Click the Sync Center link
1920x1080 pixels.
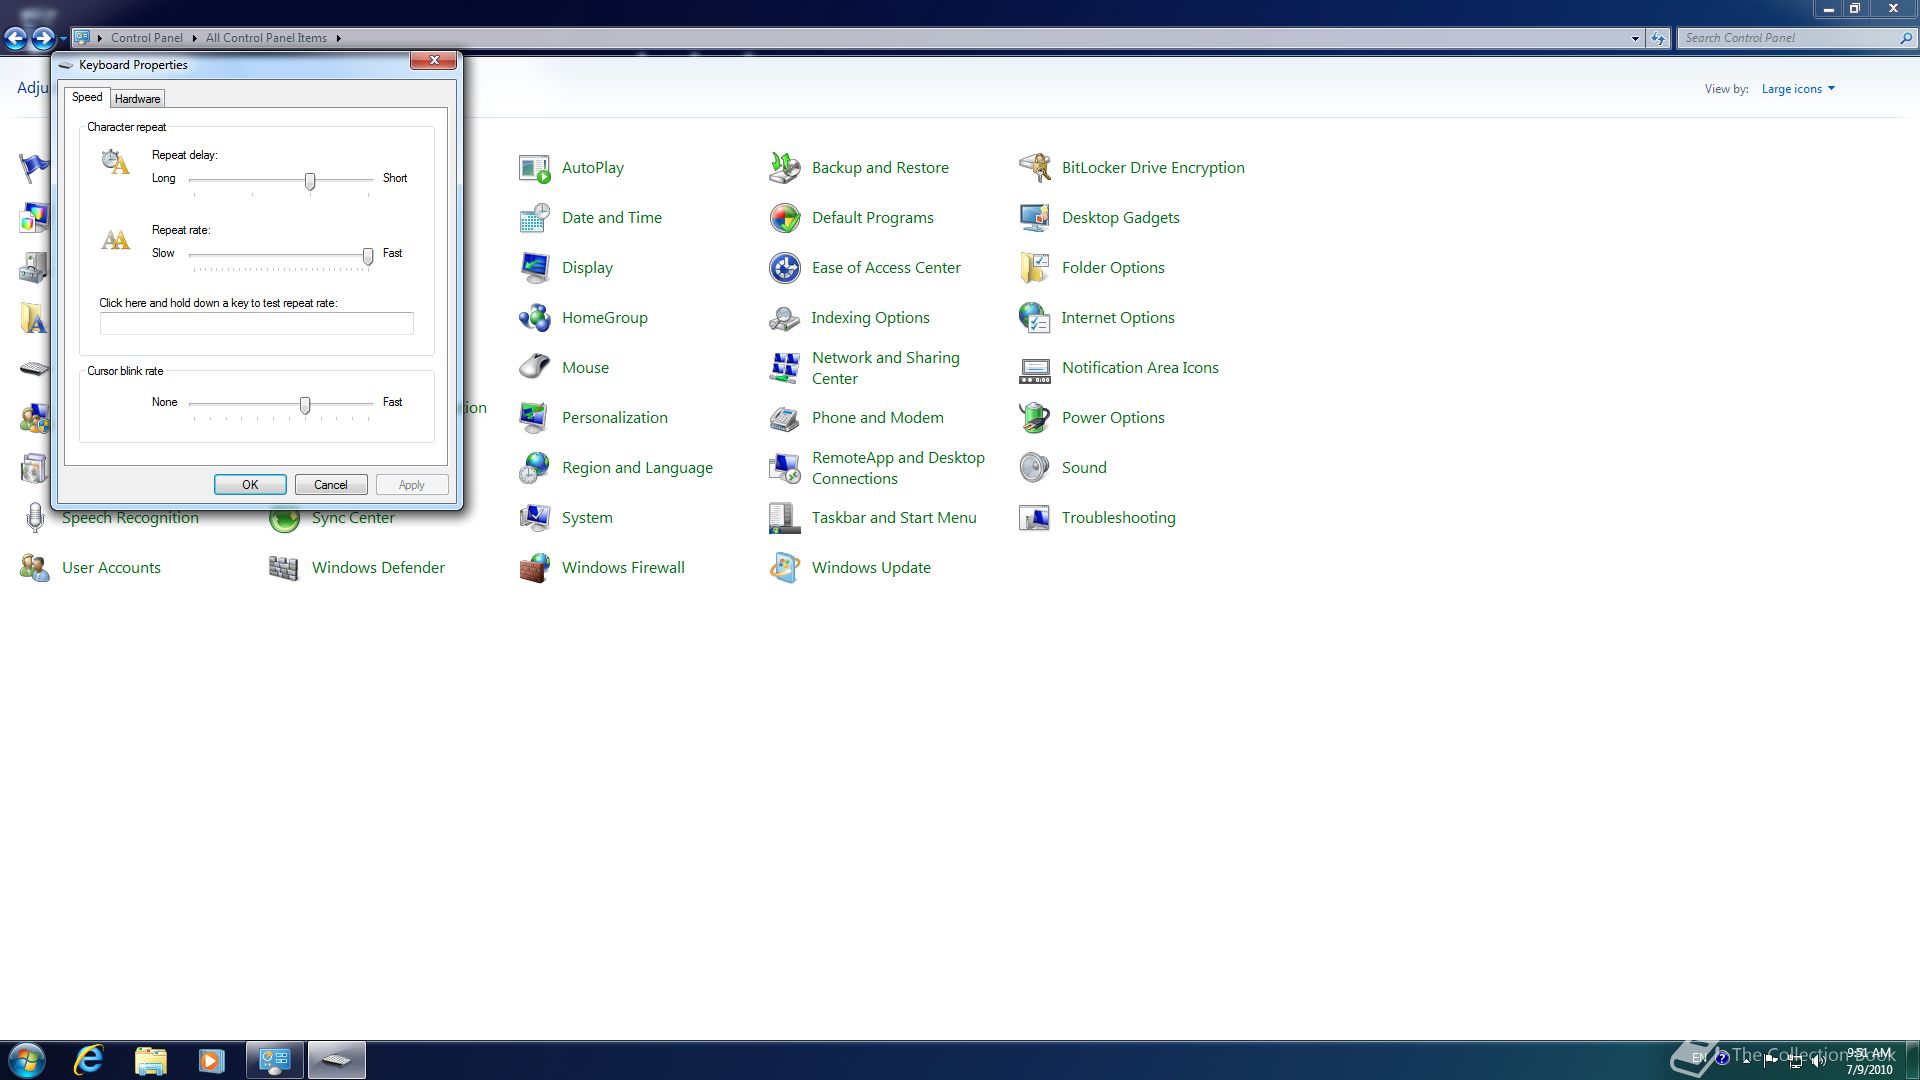coord(353,518)
